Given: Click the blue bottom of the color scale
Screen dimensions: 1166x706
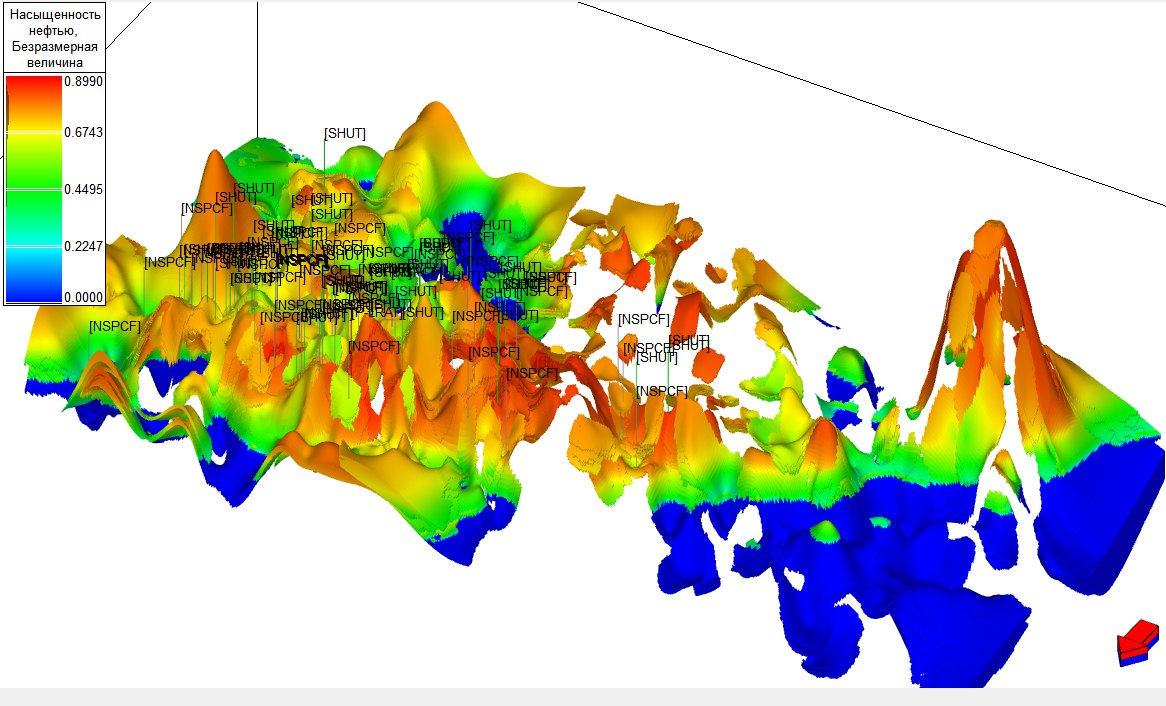Looking at the screenshot, I should pyautogui.click(x=34, y=292).
